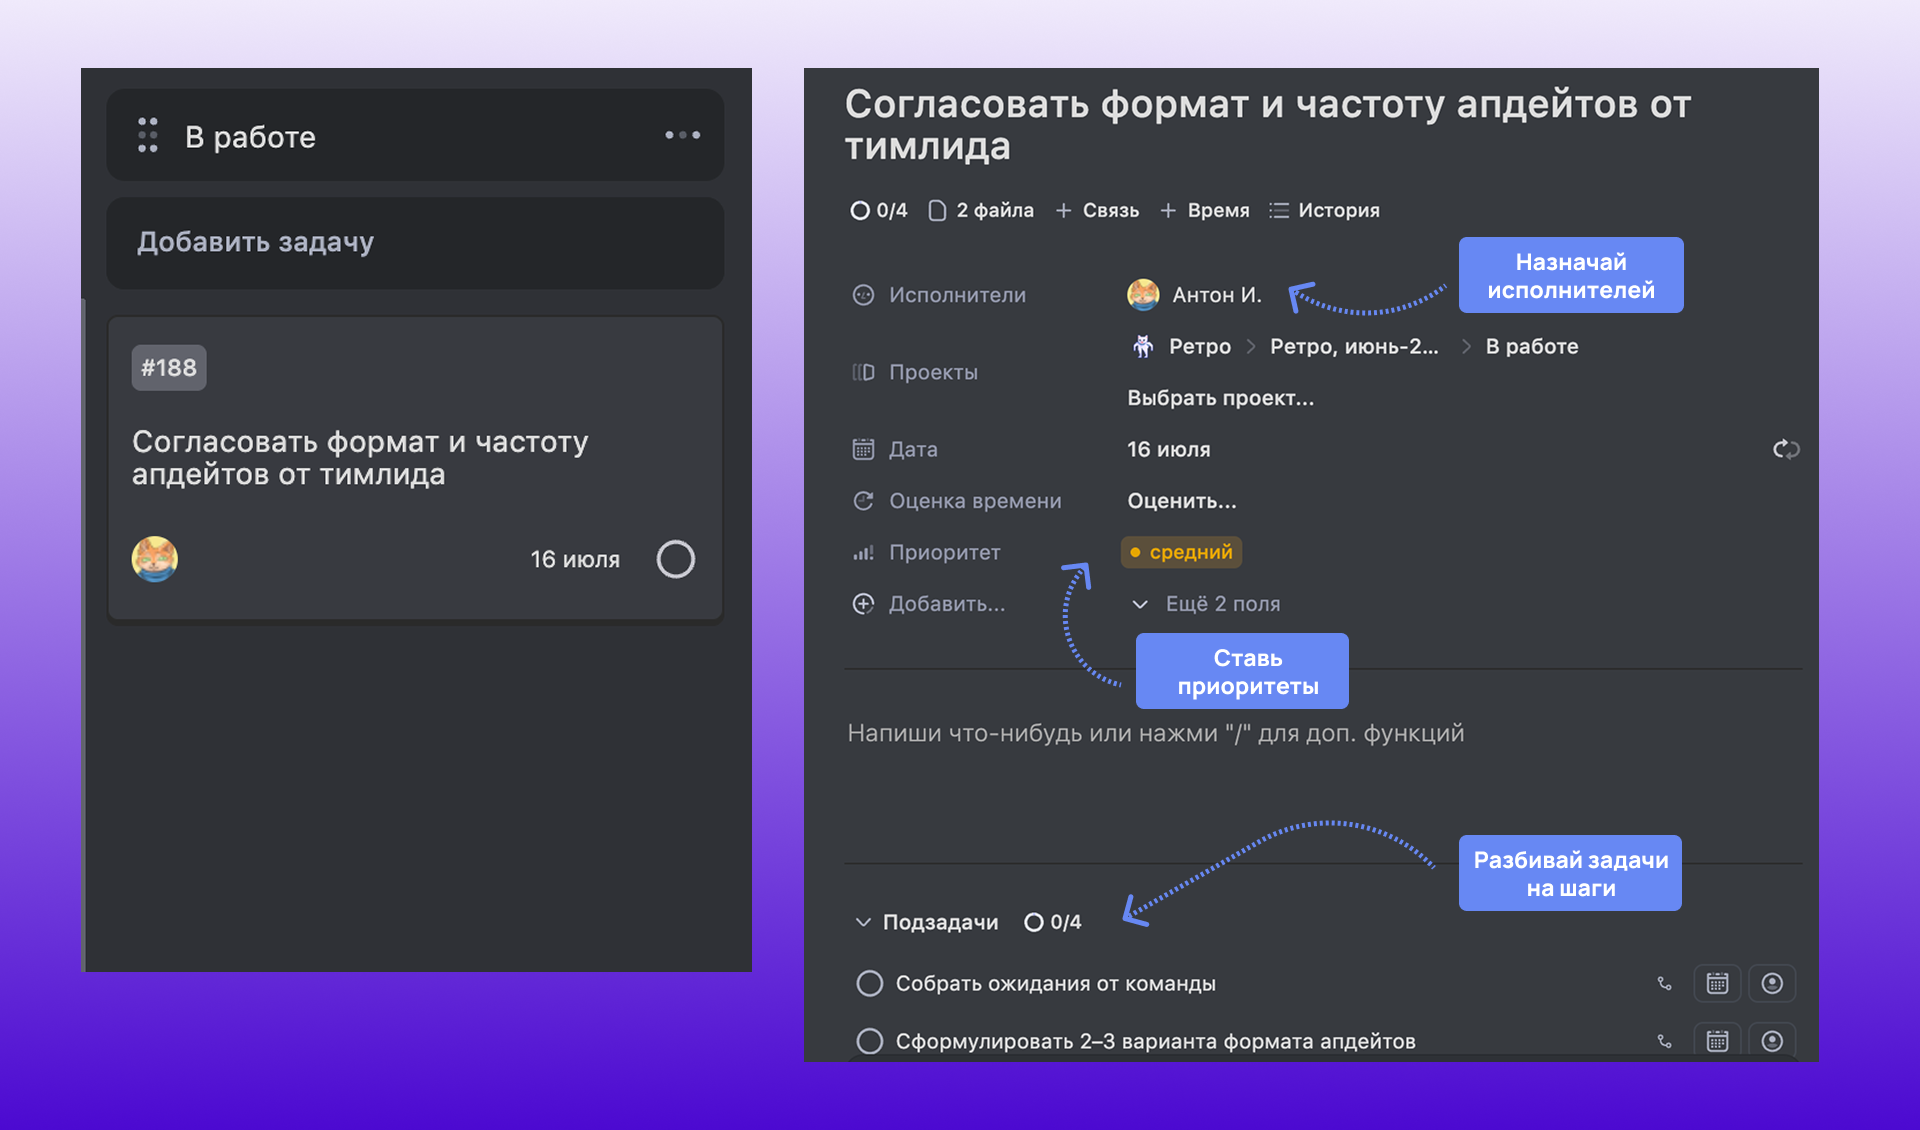
Task: Open the Выбрать проект dropdown
Action: coord(1221,397)
